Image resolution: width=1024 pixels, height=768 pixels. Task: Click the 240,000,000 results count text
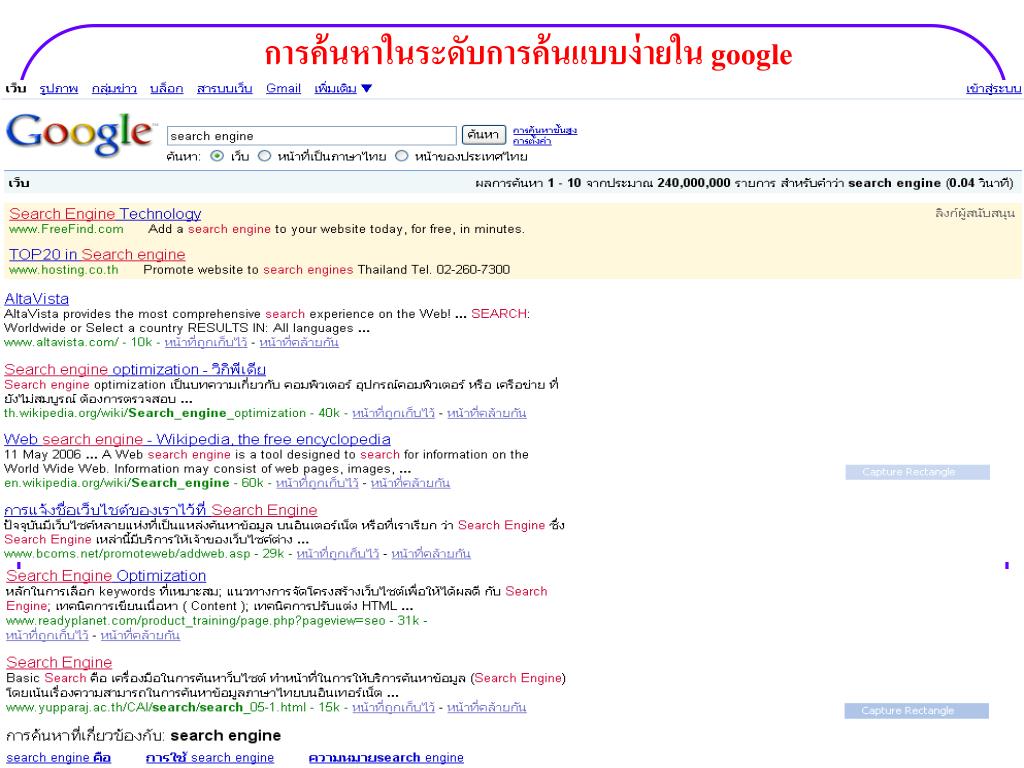pos(694,183)
